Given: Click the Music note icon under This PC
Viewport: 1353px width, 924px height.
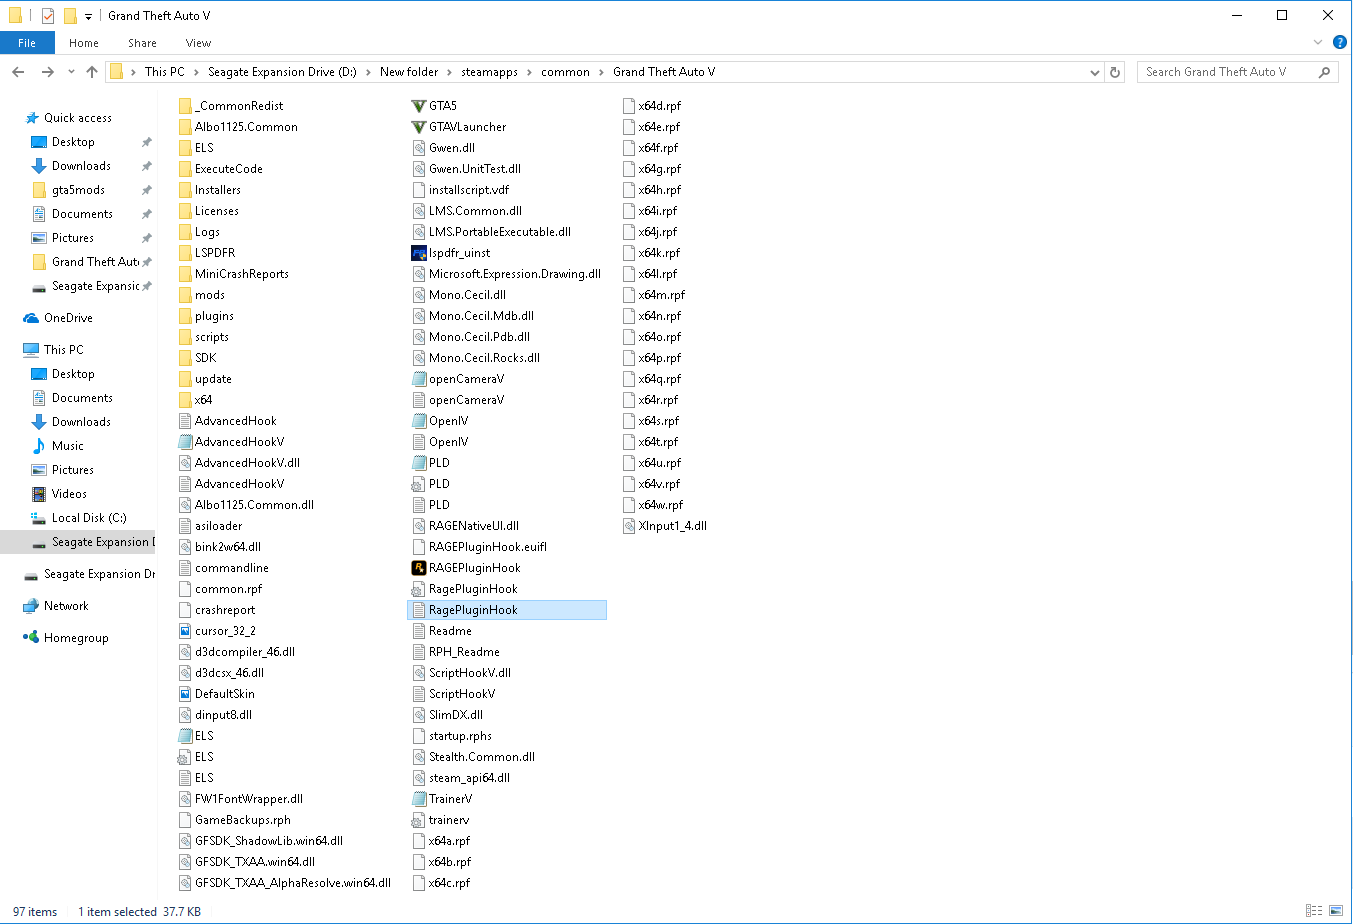Looking at the screenshot, I should [x=39, y=446].
